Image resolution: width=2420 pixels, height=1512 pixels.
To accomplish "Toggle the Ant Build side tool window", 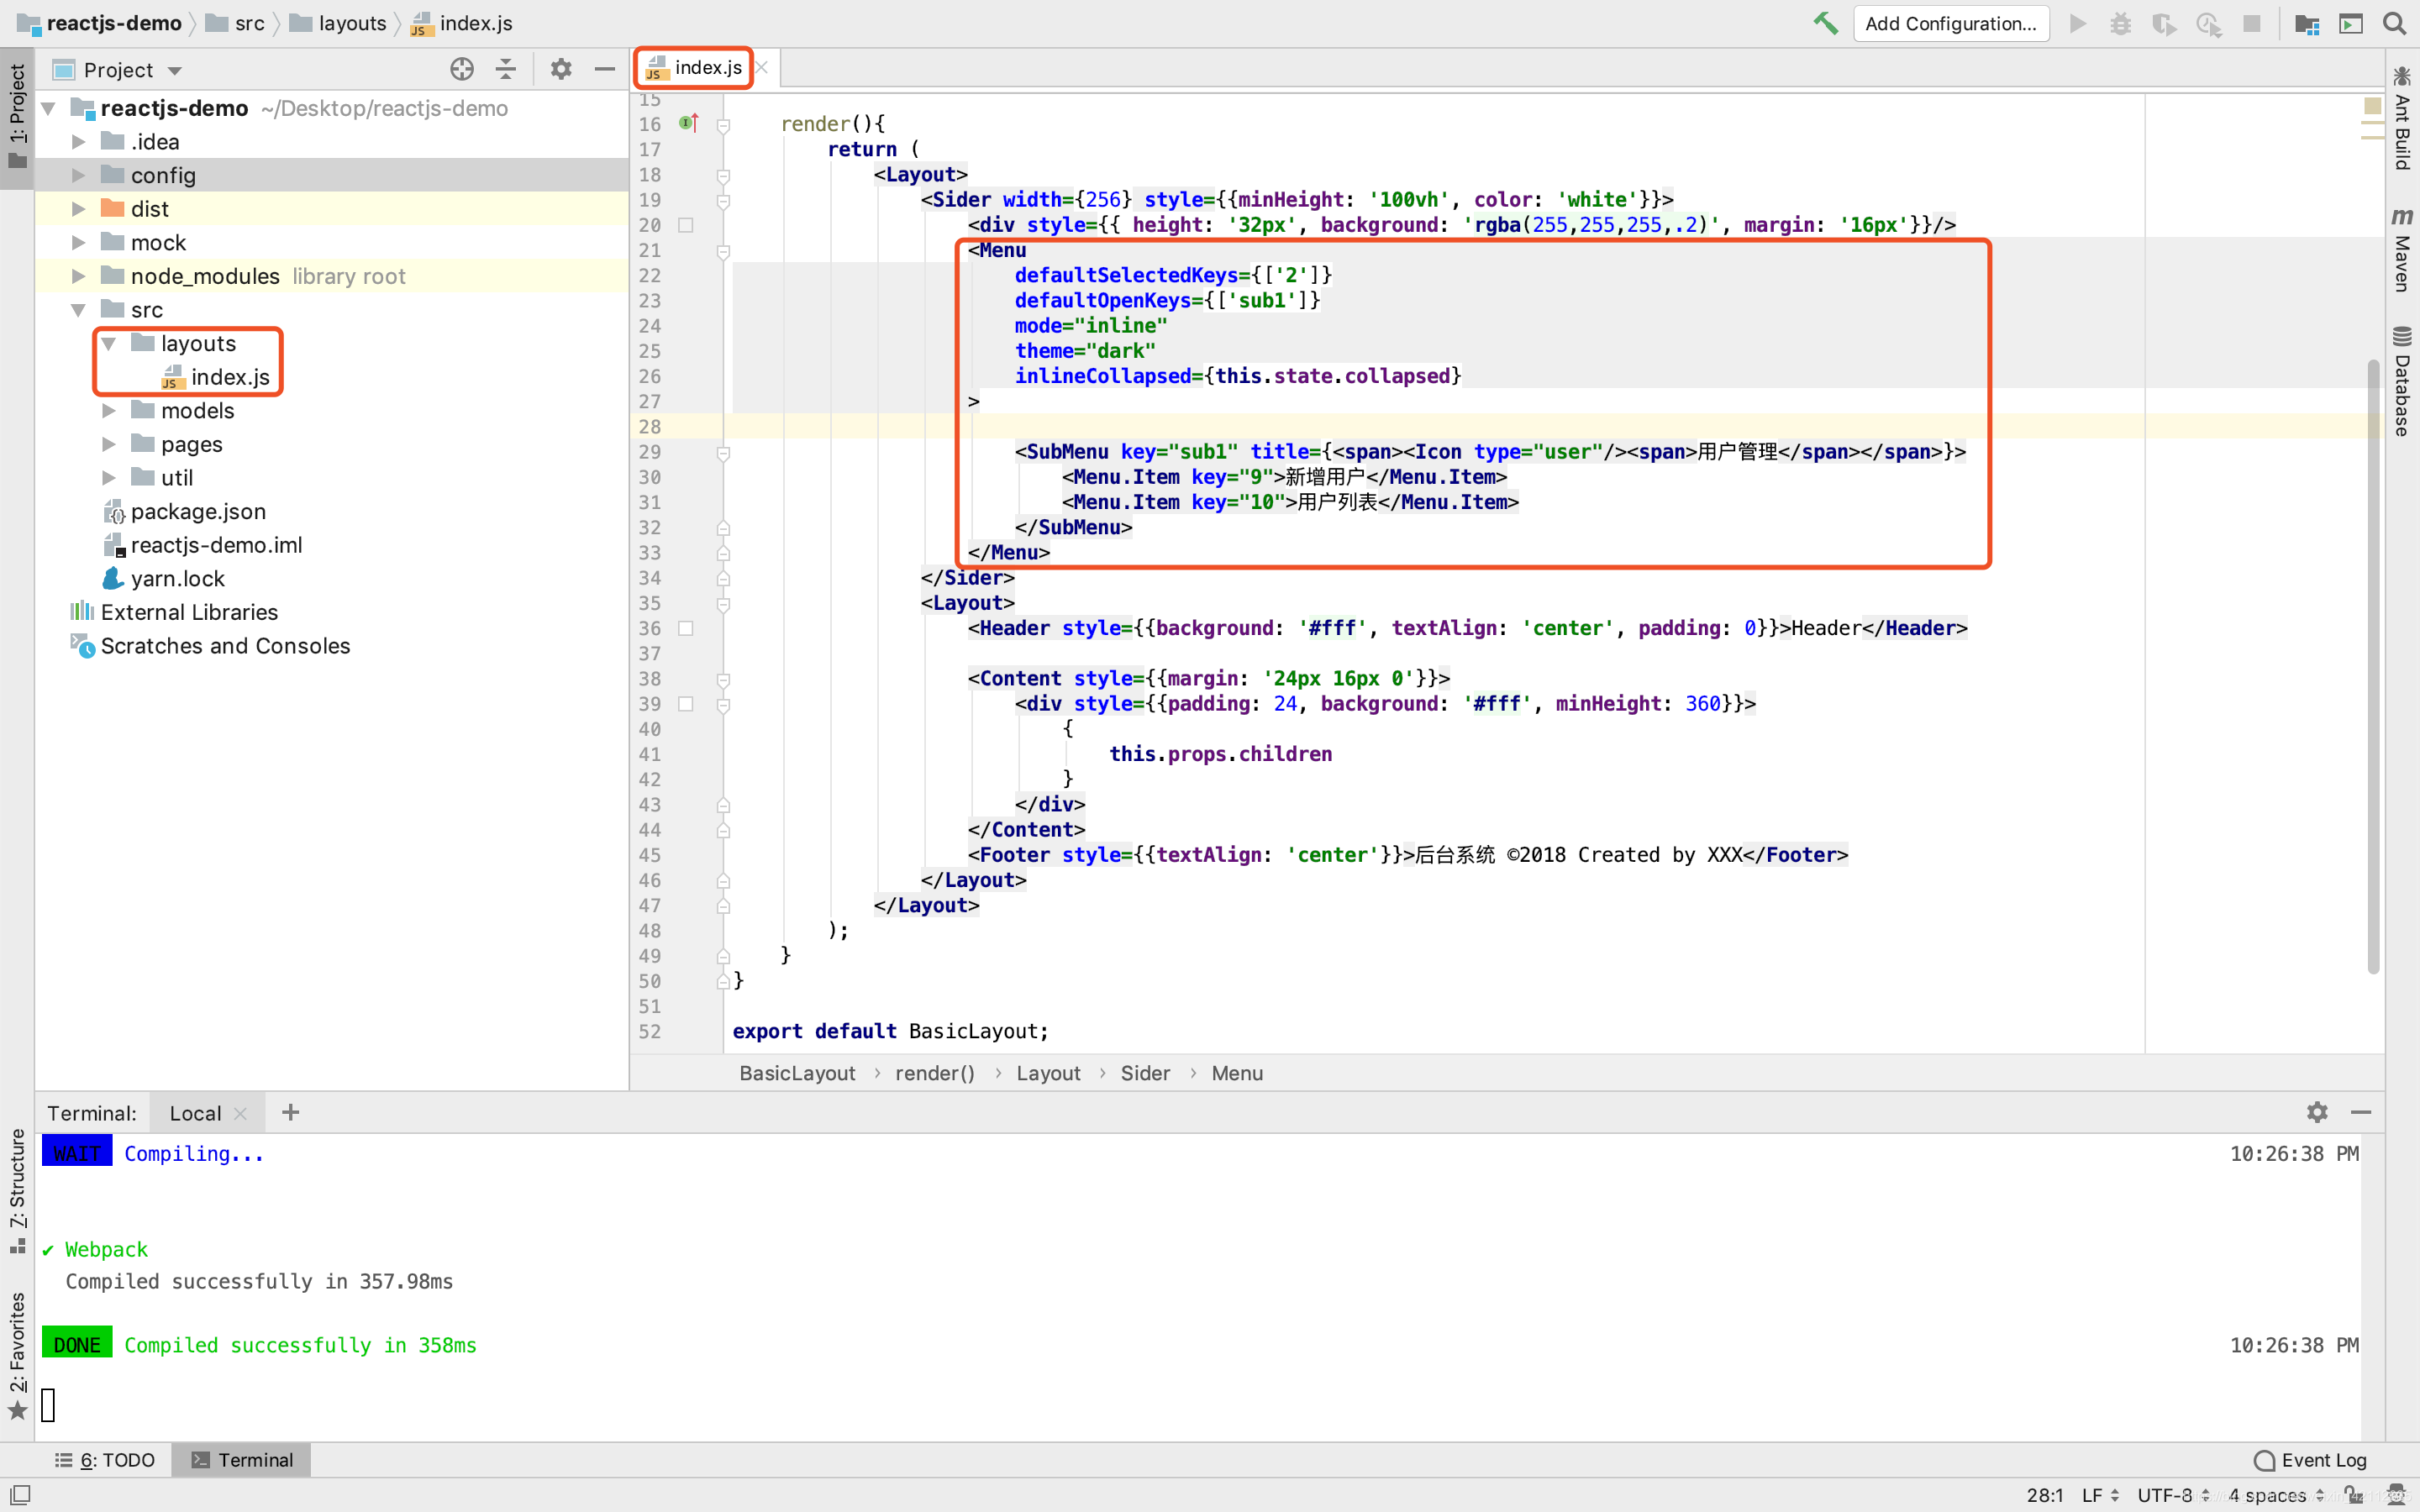I will pos(2402,118).
